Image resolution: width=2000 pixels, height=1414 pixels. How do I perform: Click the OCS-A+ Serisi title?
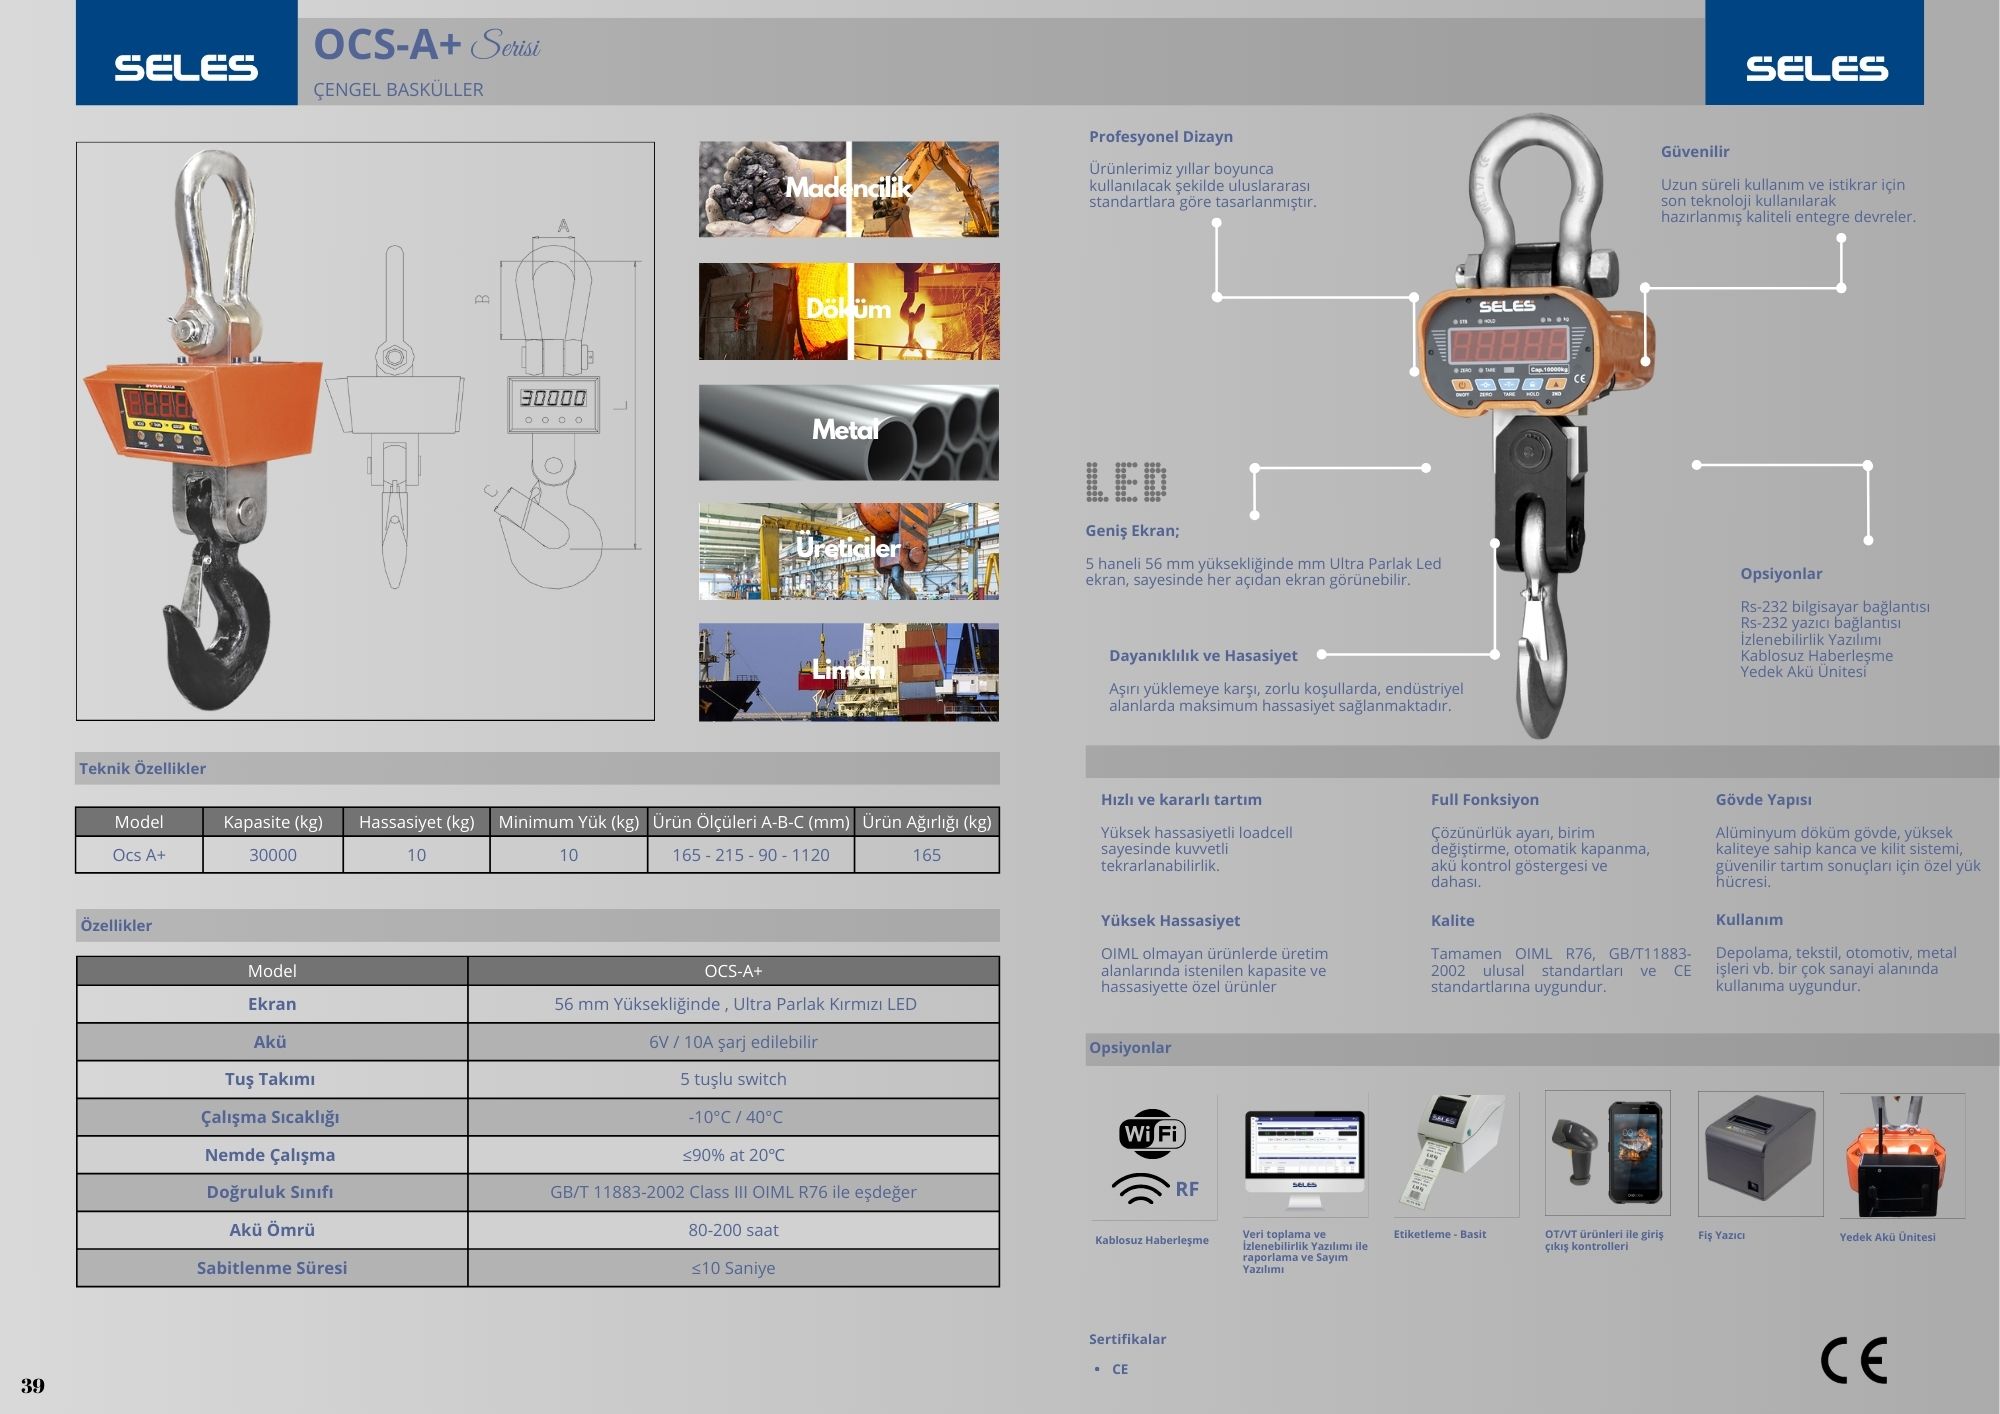427,45
